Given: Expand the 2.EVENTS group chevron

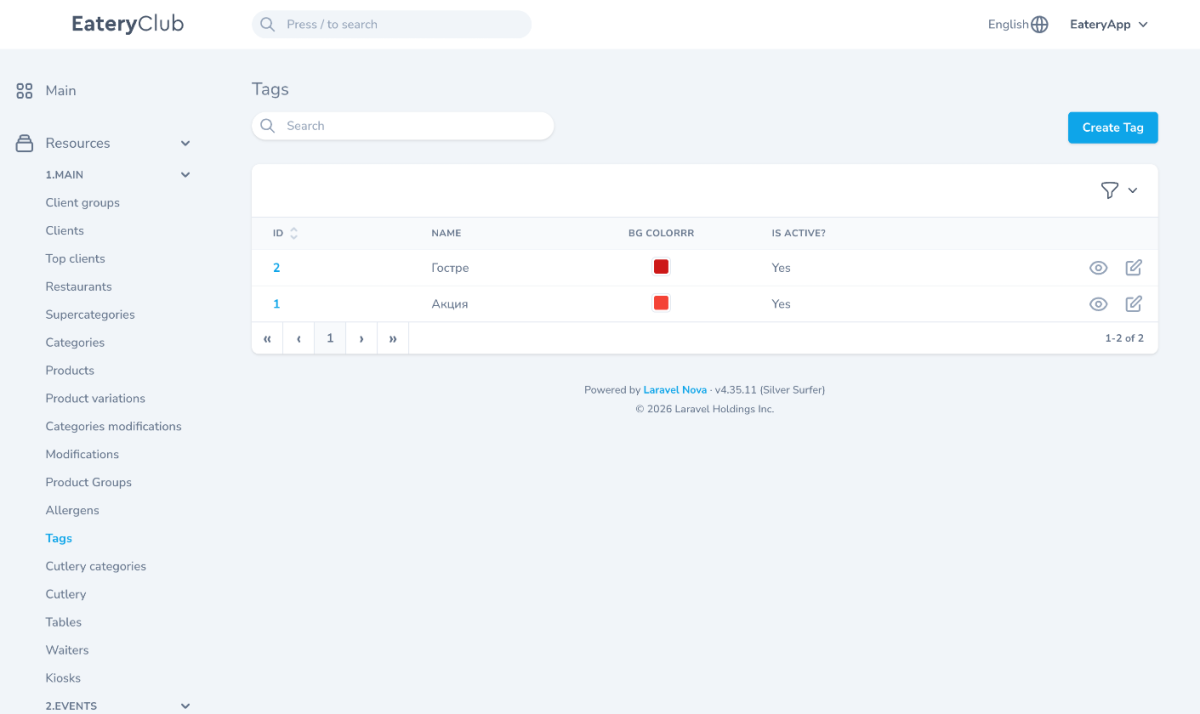Looking at the screenshot, I should click(x=185, y=706).
